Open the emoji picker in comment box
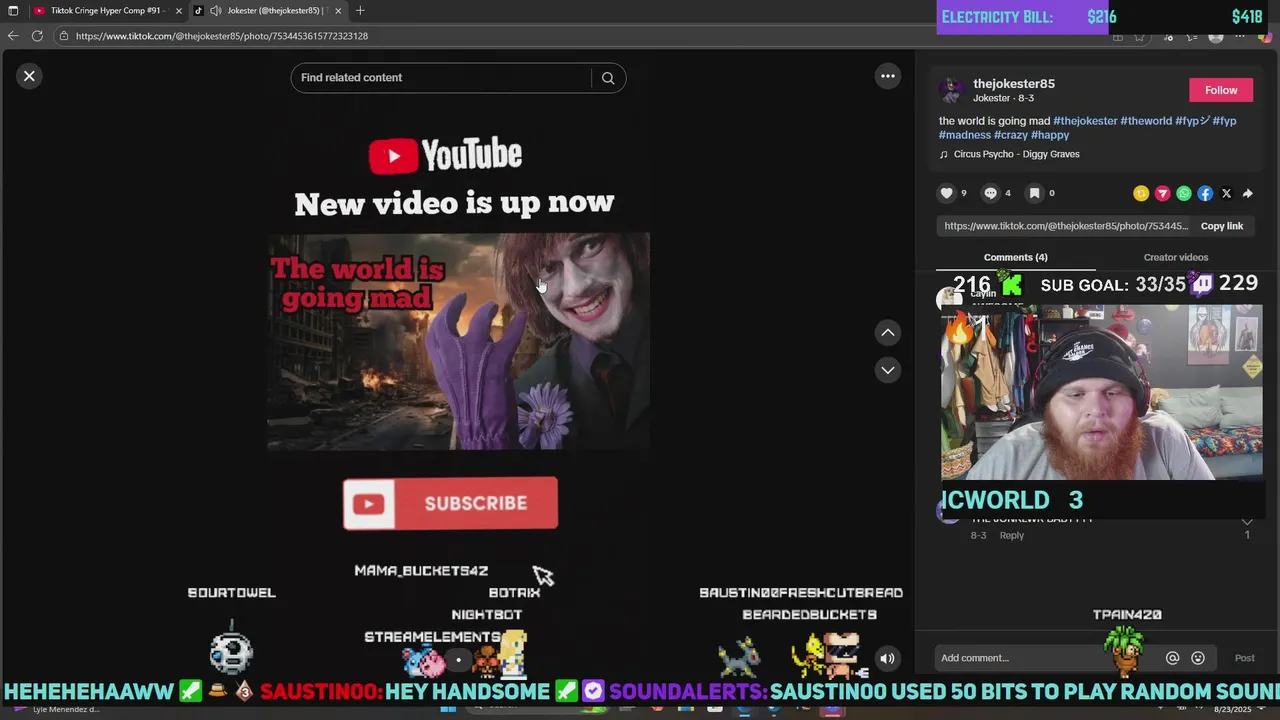The height and width of the screenshot is (720, 1280). [x=1198, y=658]
